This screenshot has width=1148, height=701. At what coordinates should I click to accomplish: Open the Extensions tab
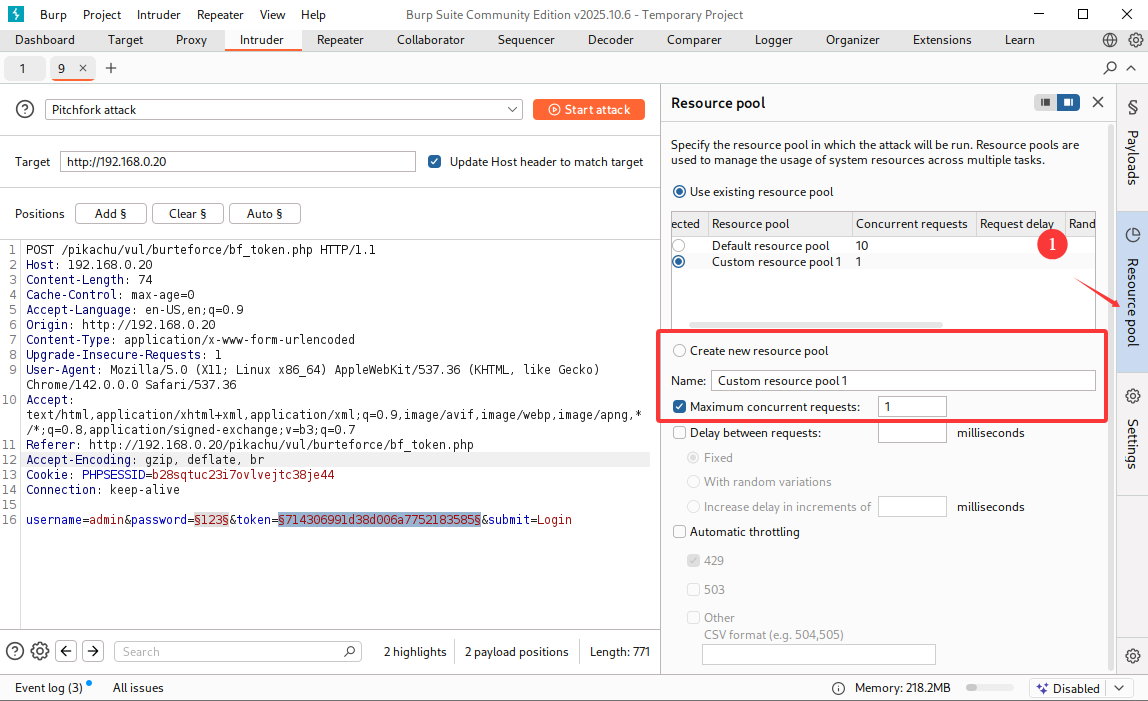(942, 40)
